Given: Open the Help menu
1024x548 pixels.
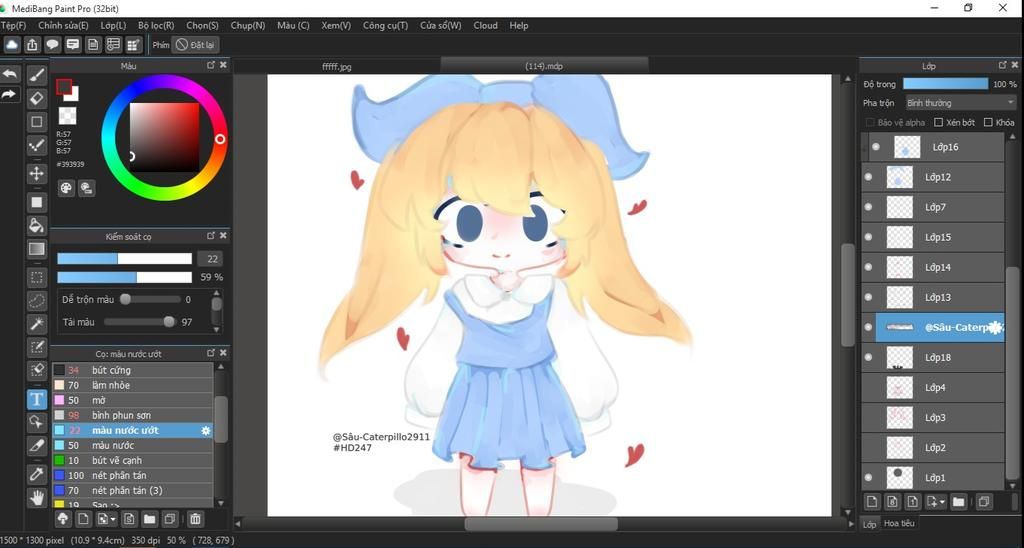Looking at the screenshot, I should 519,25.
